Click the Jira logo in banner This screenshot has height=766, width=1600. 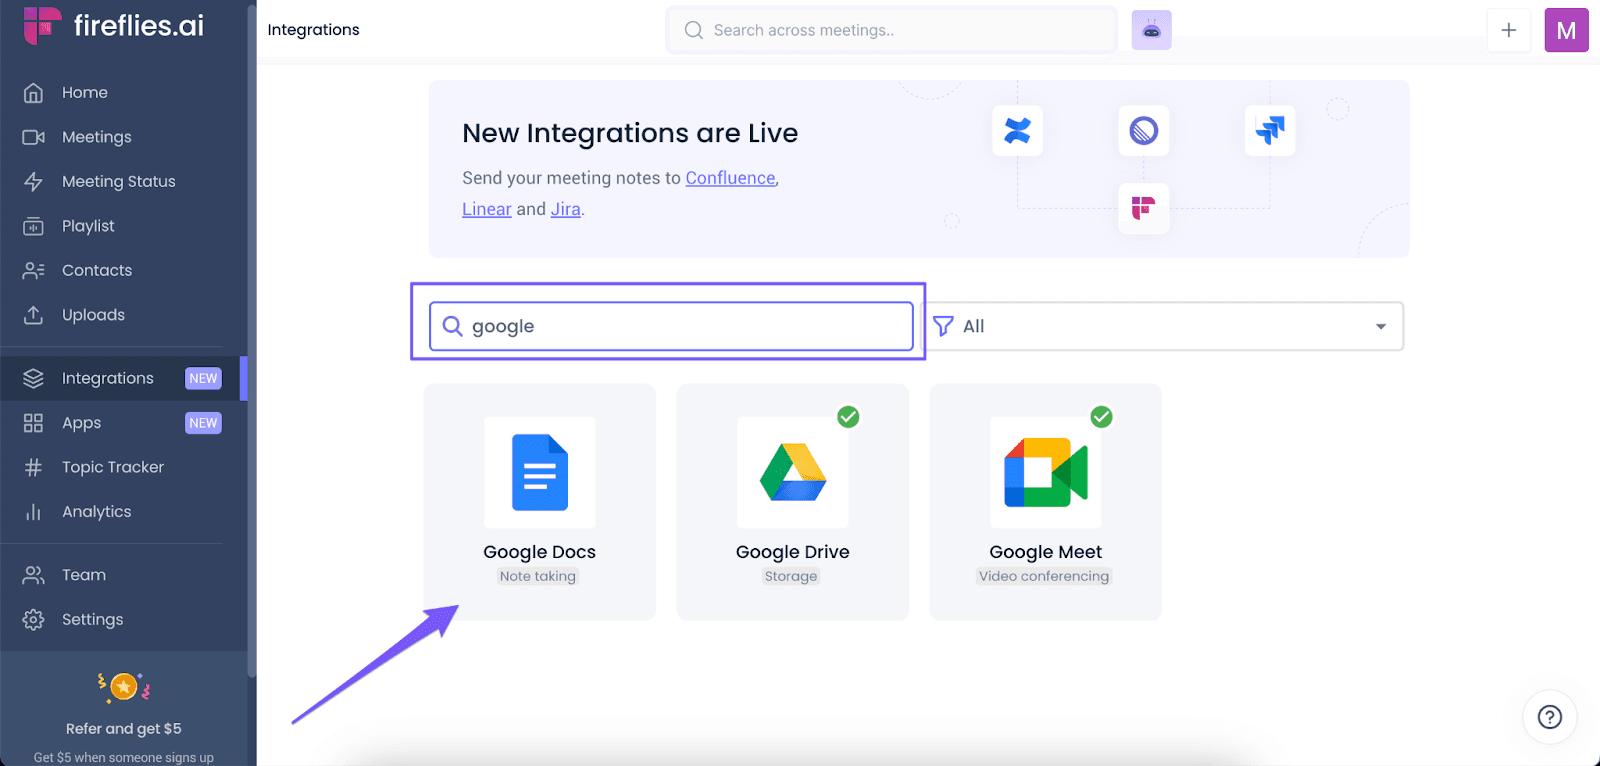[1270, 131]
